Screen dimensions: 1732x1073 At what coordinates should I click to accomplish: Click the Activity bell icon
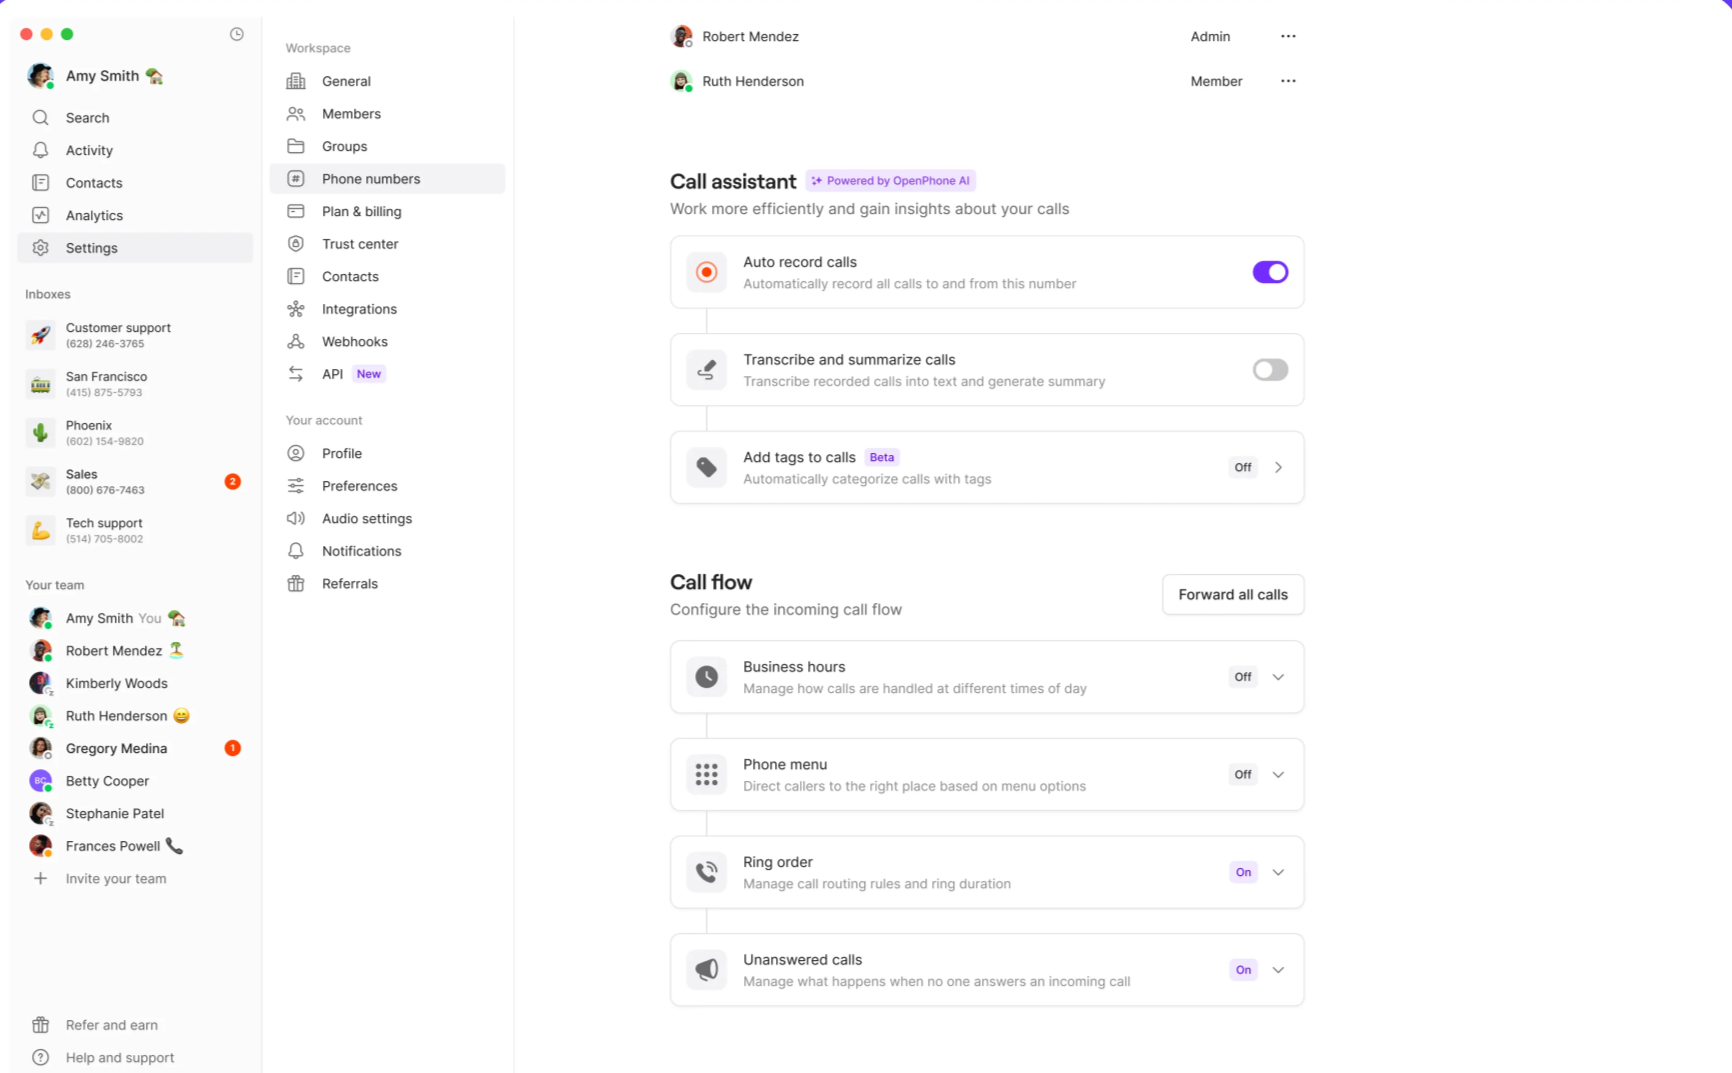(x=40, y=150)
